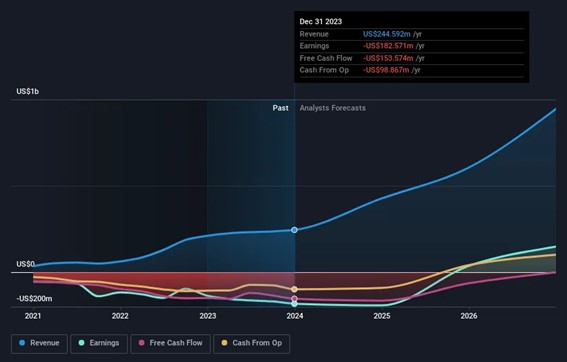Select the teal Earnings marker at 2024
This screenshot has width=567, height=362.
click(294, 304)
